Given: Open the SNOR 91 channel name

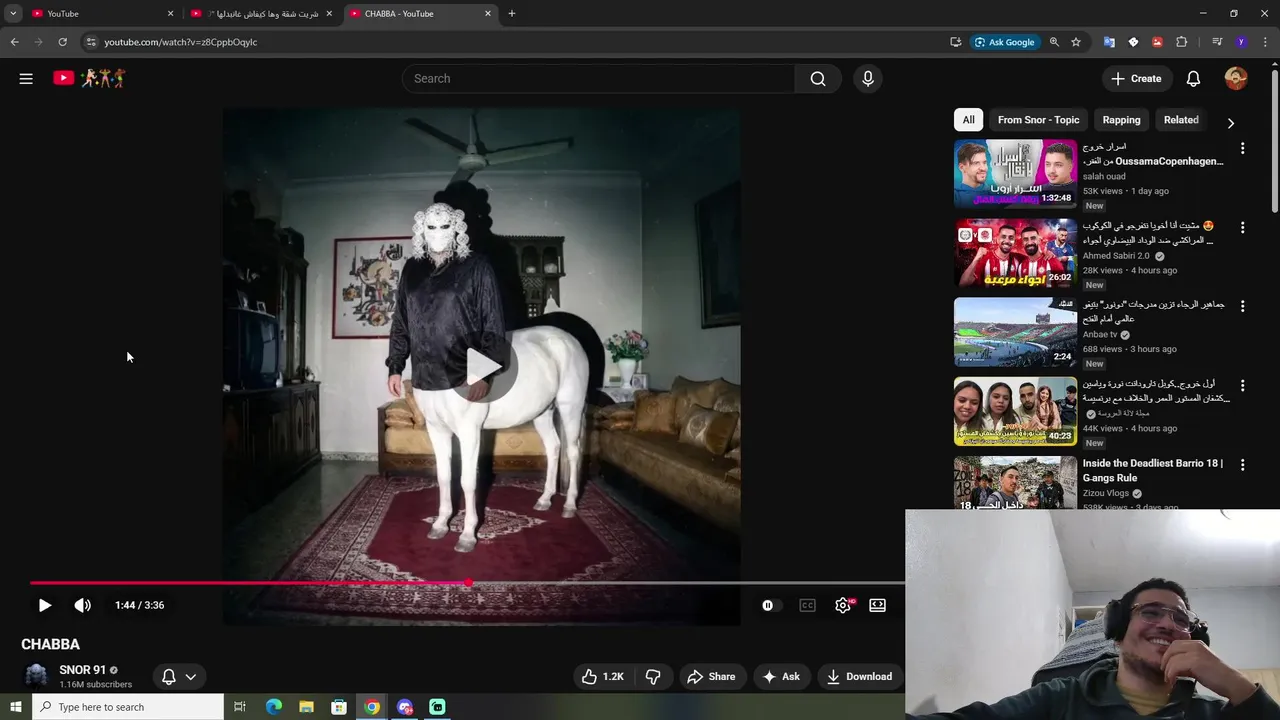Looking at the screenshot, I should [82, 670].
